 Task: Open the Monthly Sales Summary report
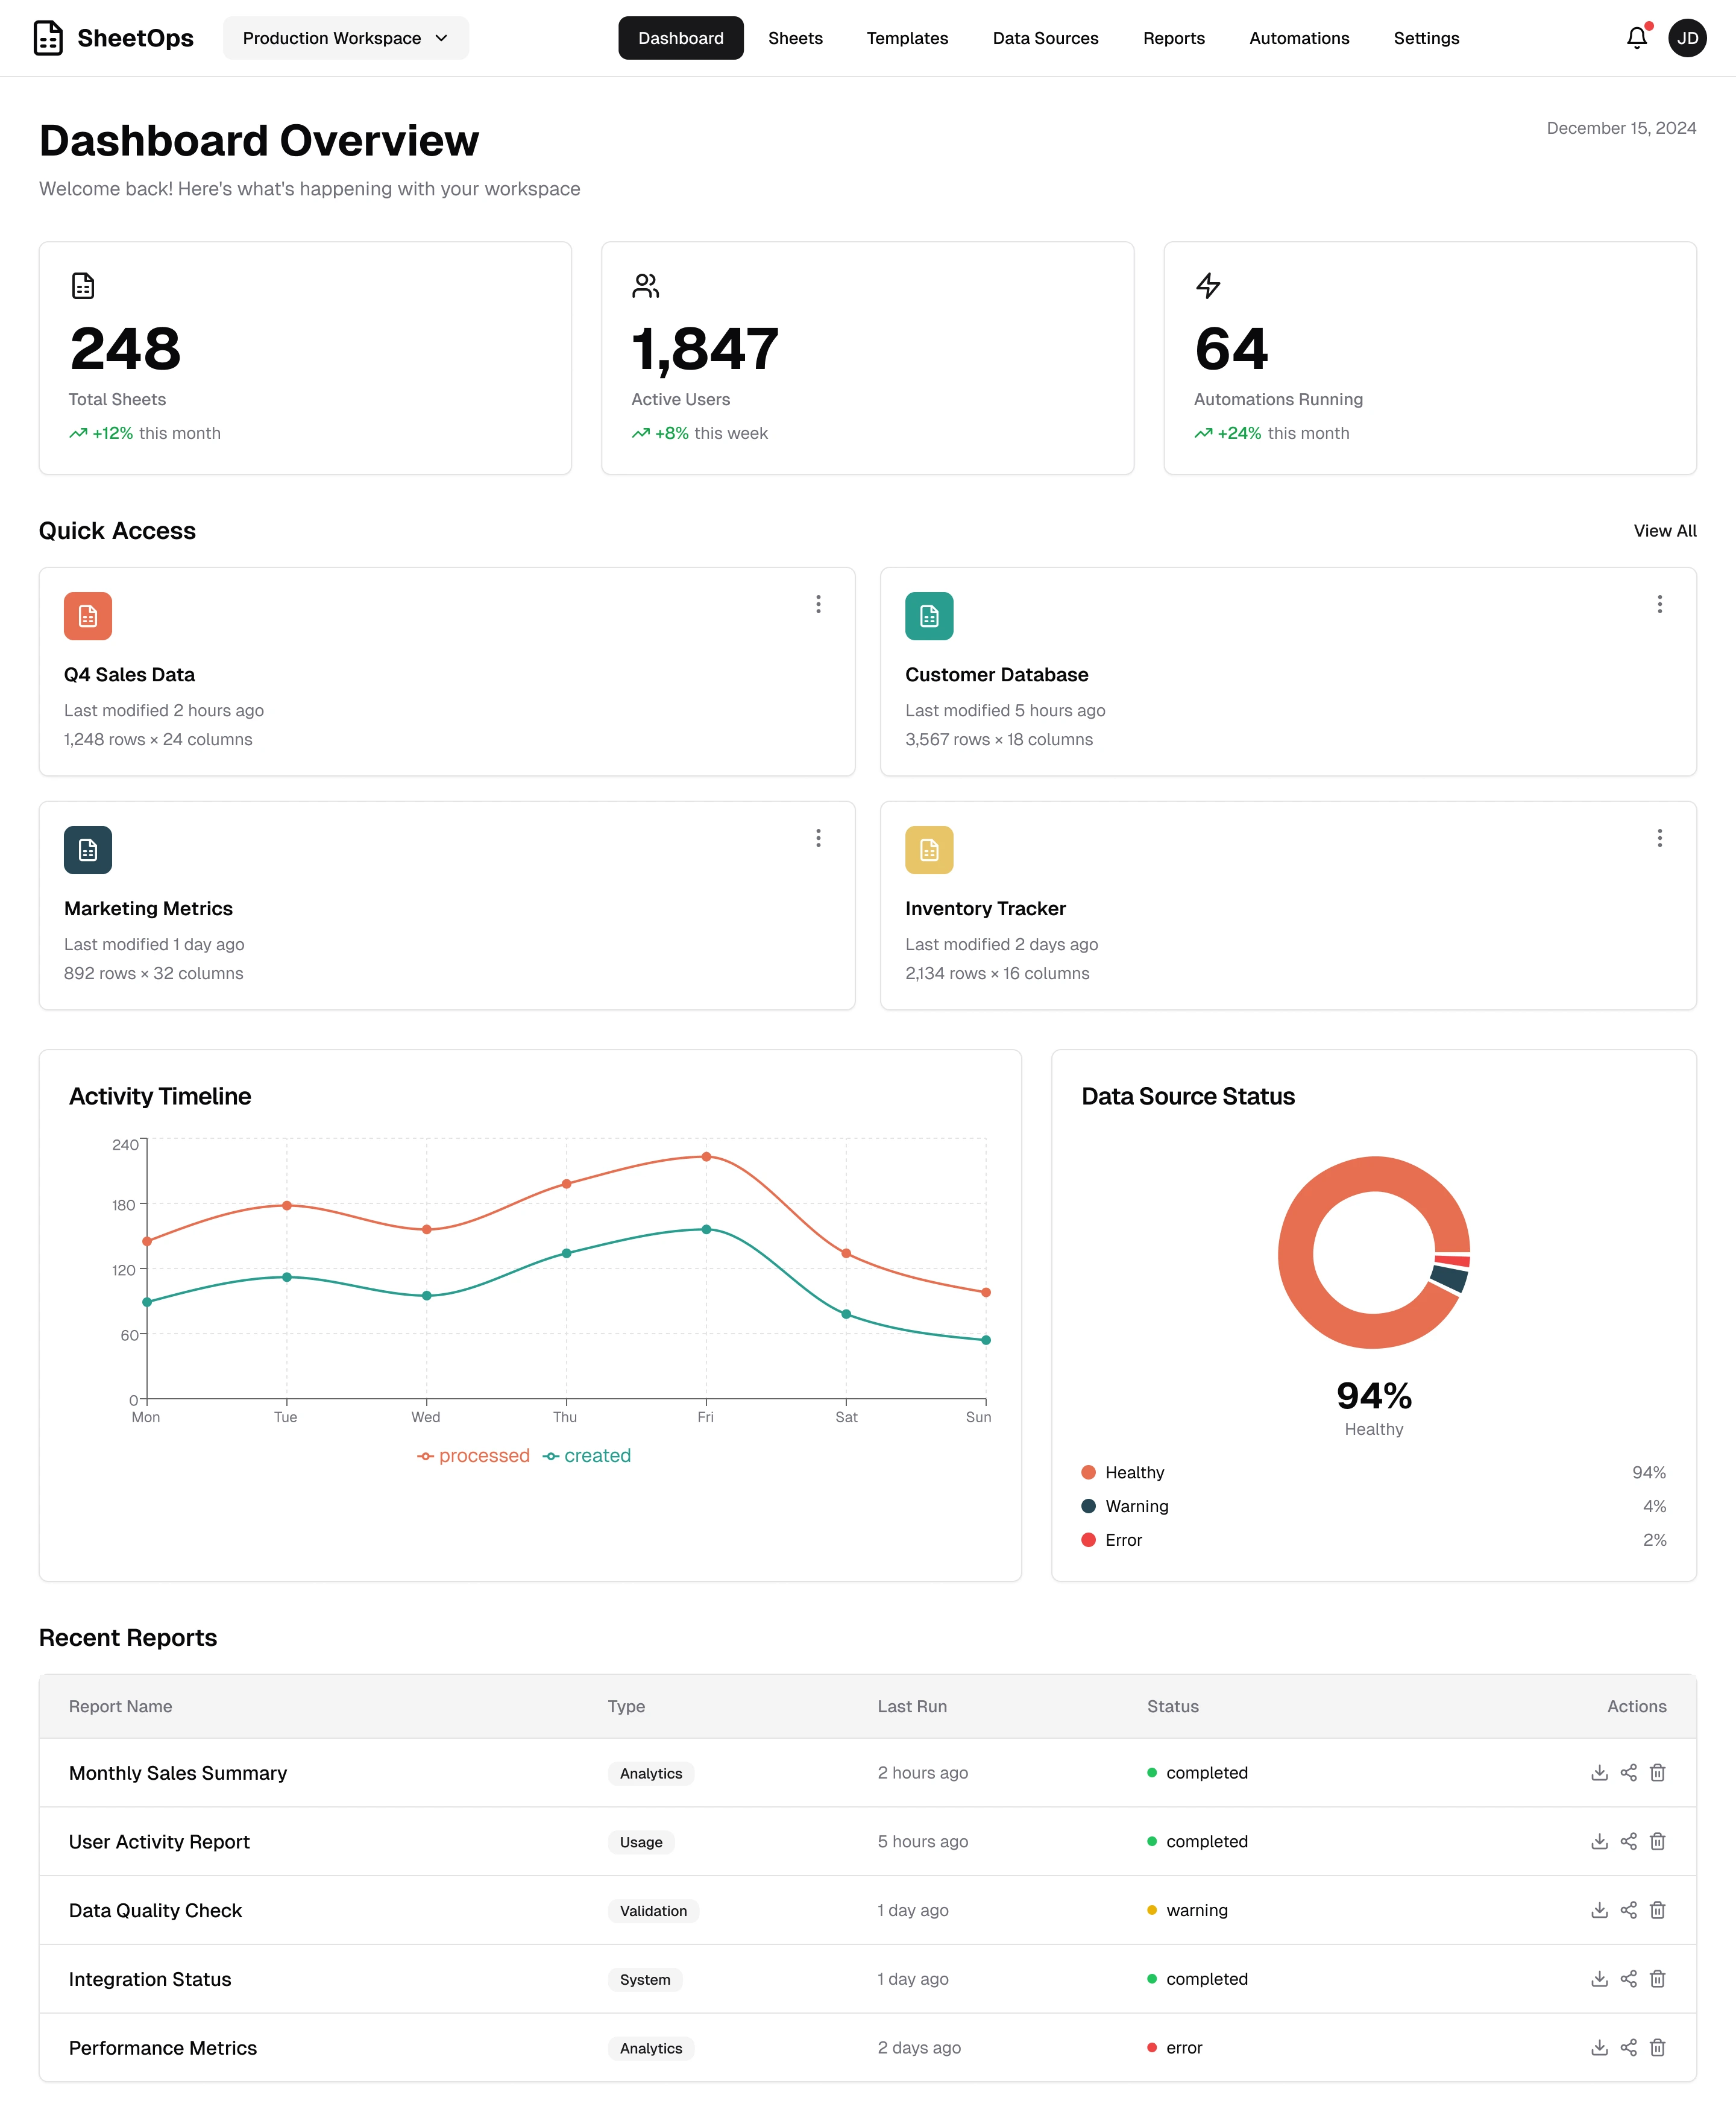click(x=178, y=1772)
